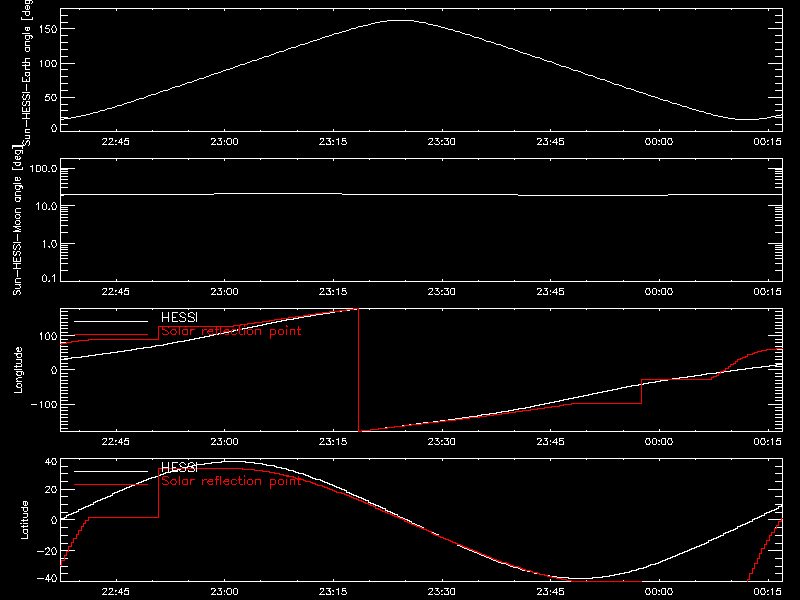Click the -40 tick on Latitude axis
The image size is (800, 600).
pyautogui.click(x=47, y=579)
